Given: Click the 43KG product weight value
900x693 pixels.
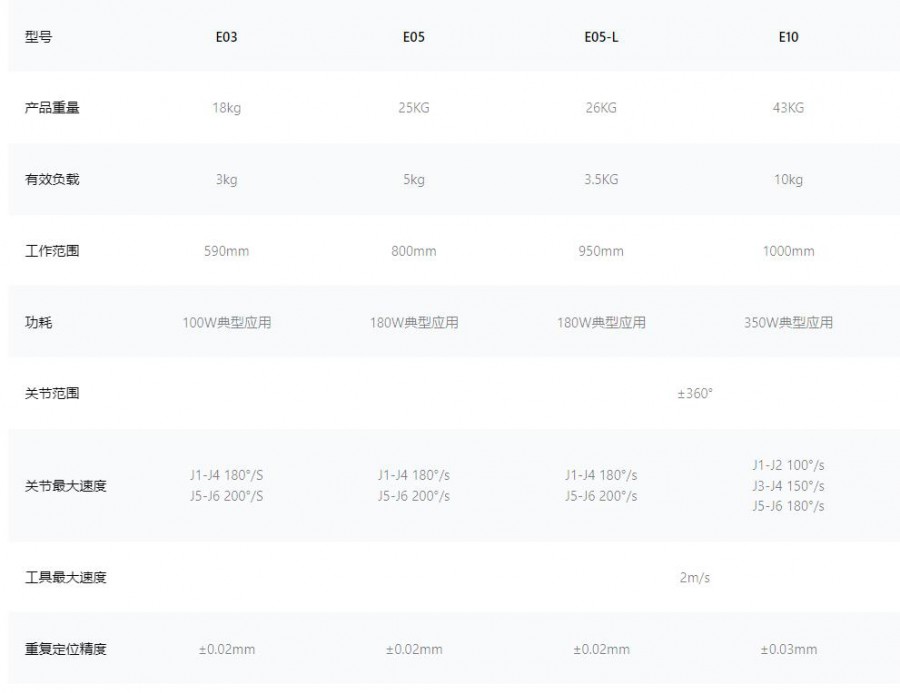Looking at the screenshot, I should [x=788, y=108].
